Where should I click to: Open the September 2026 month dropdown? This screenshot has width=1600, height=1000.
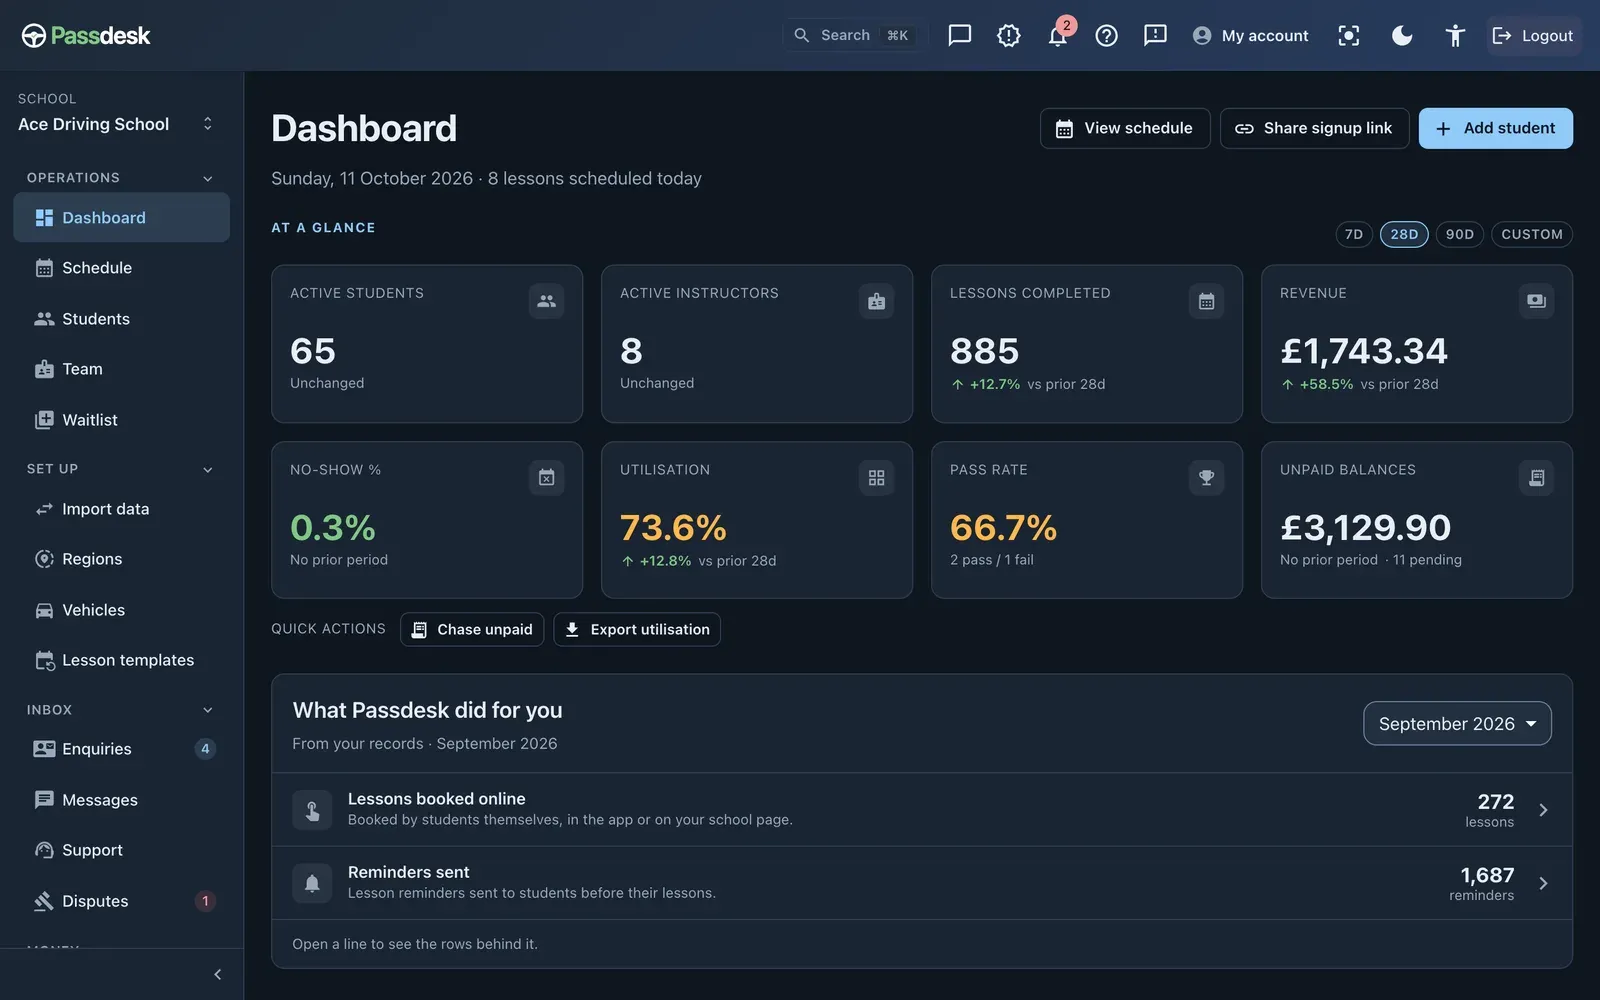tap(1457, 724)
